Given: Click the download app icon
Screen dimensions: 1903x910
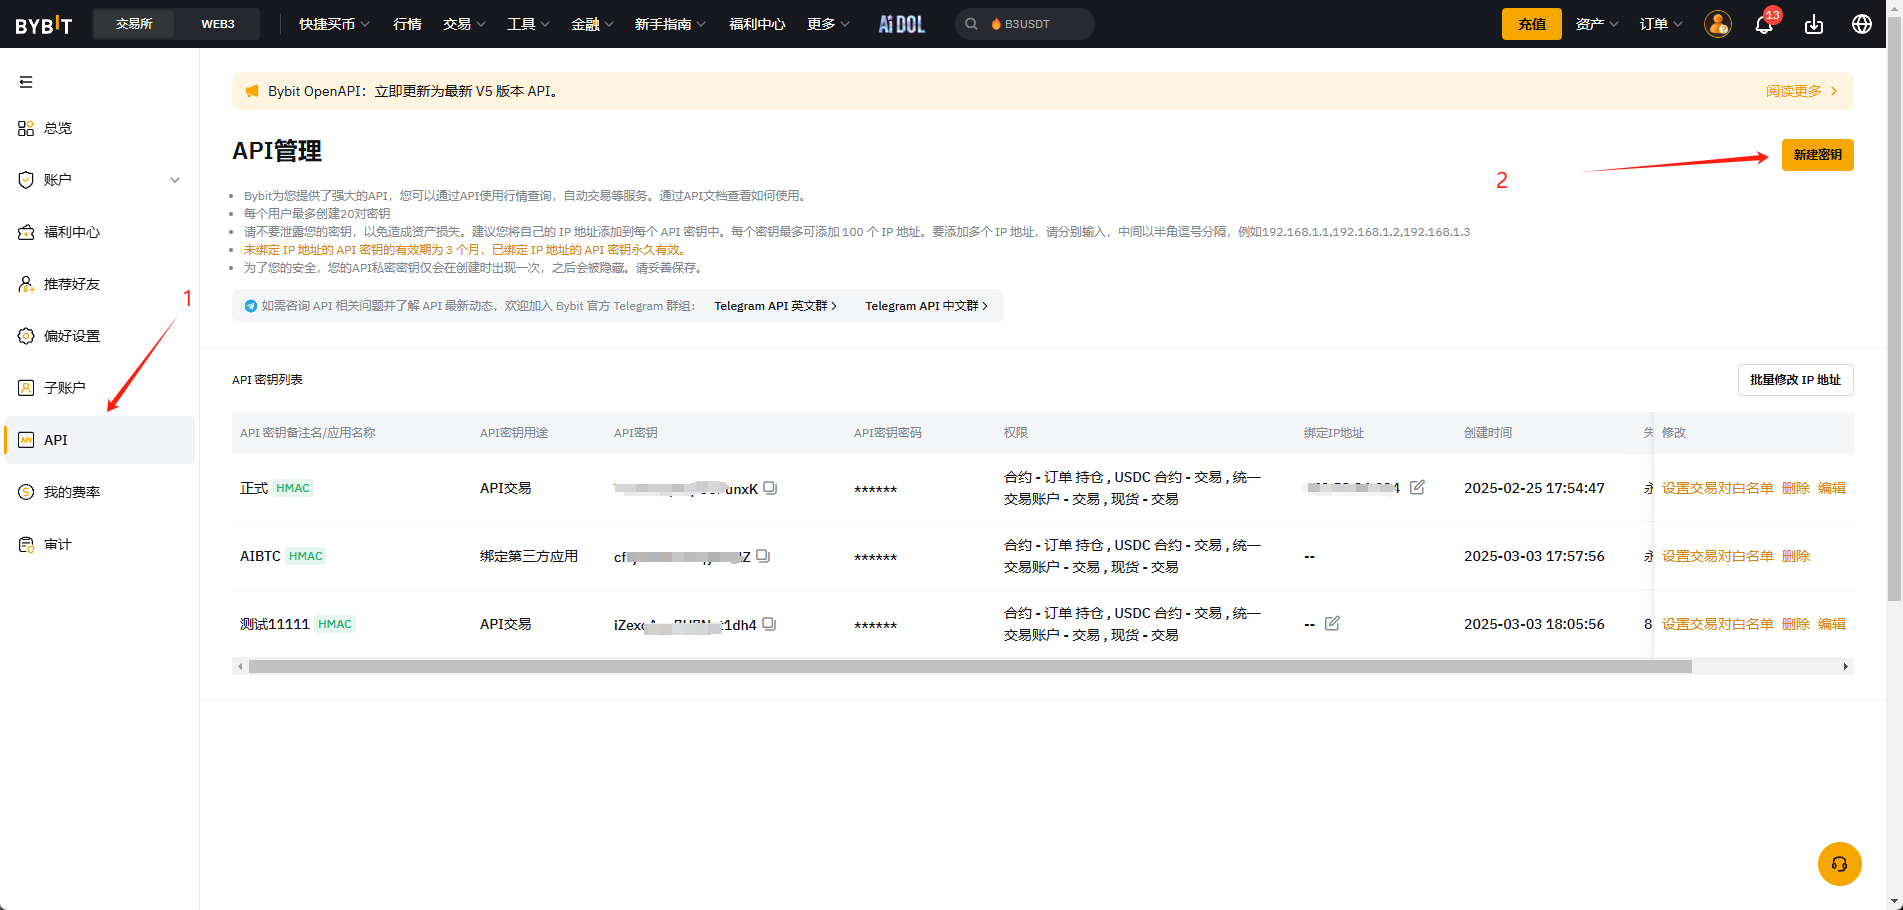Looking at the screenshot, I should 1814,25.
